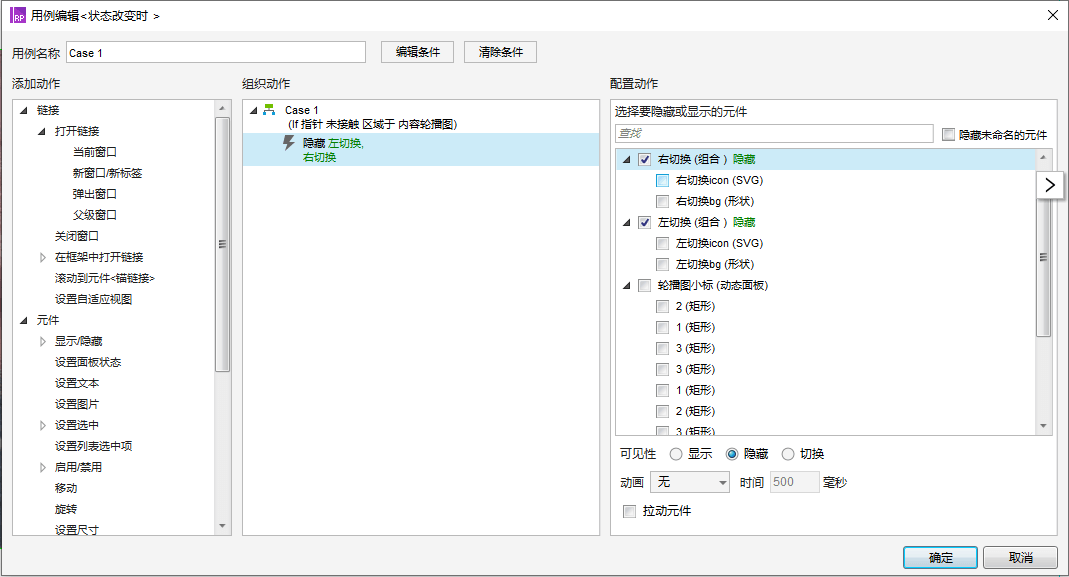
Task: Collapse the 元件 action category
Action: [24, 320]
